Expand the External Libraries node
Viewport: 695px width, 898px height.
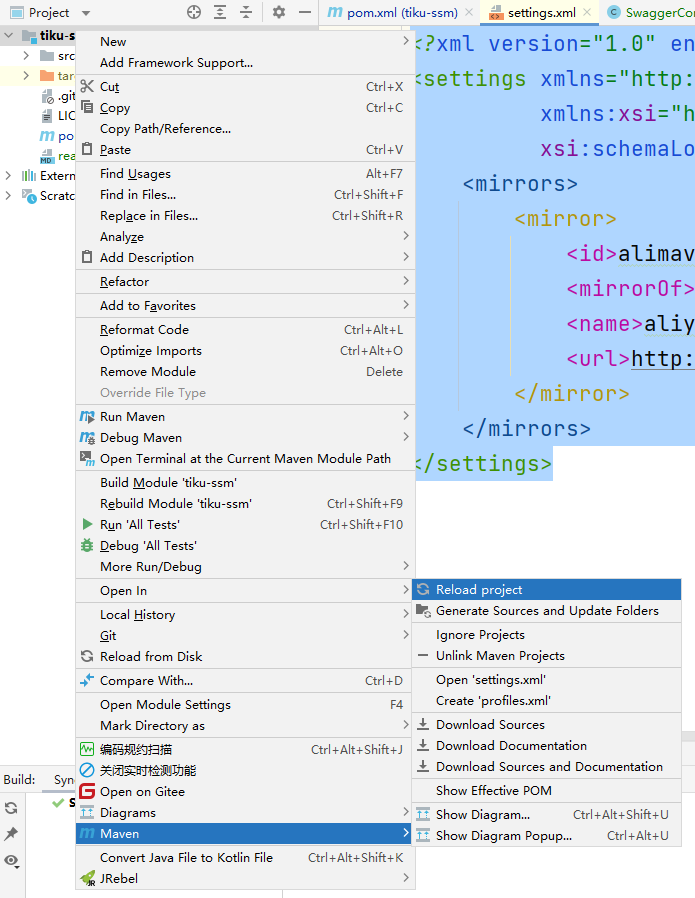tap(8, 175)
